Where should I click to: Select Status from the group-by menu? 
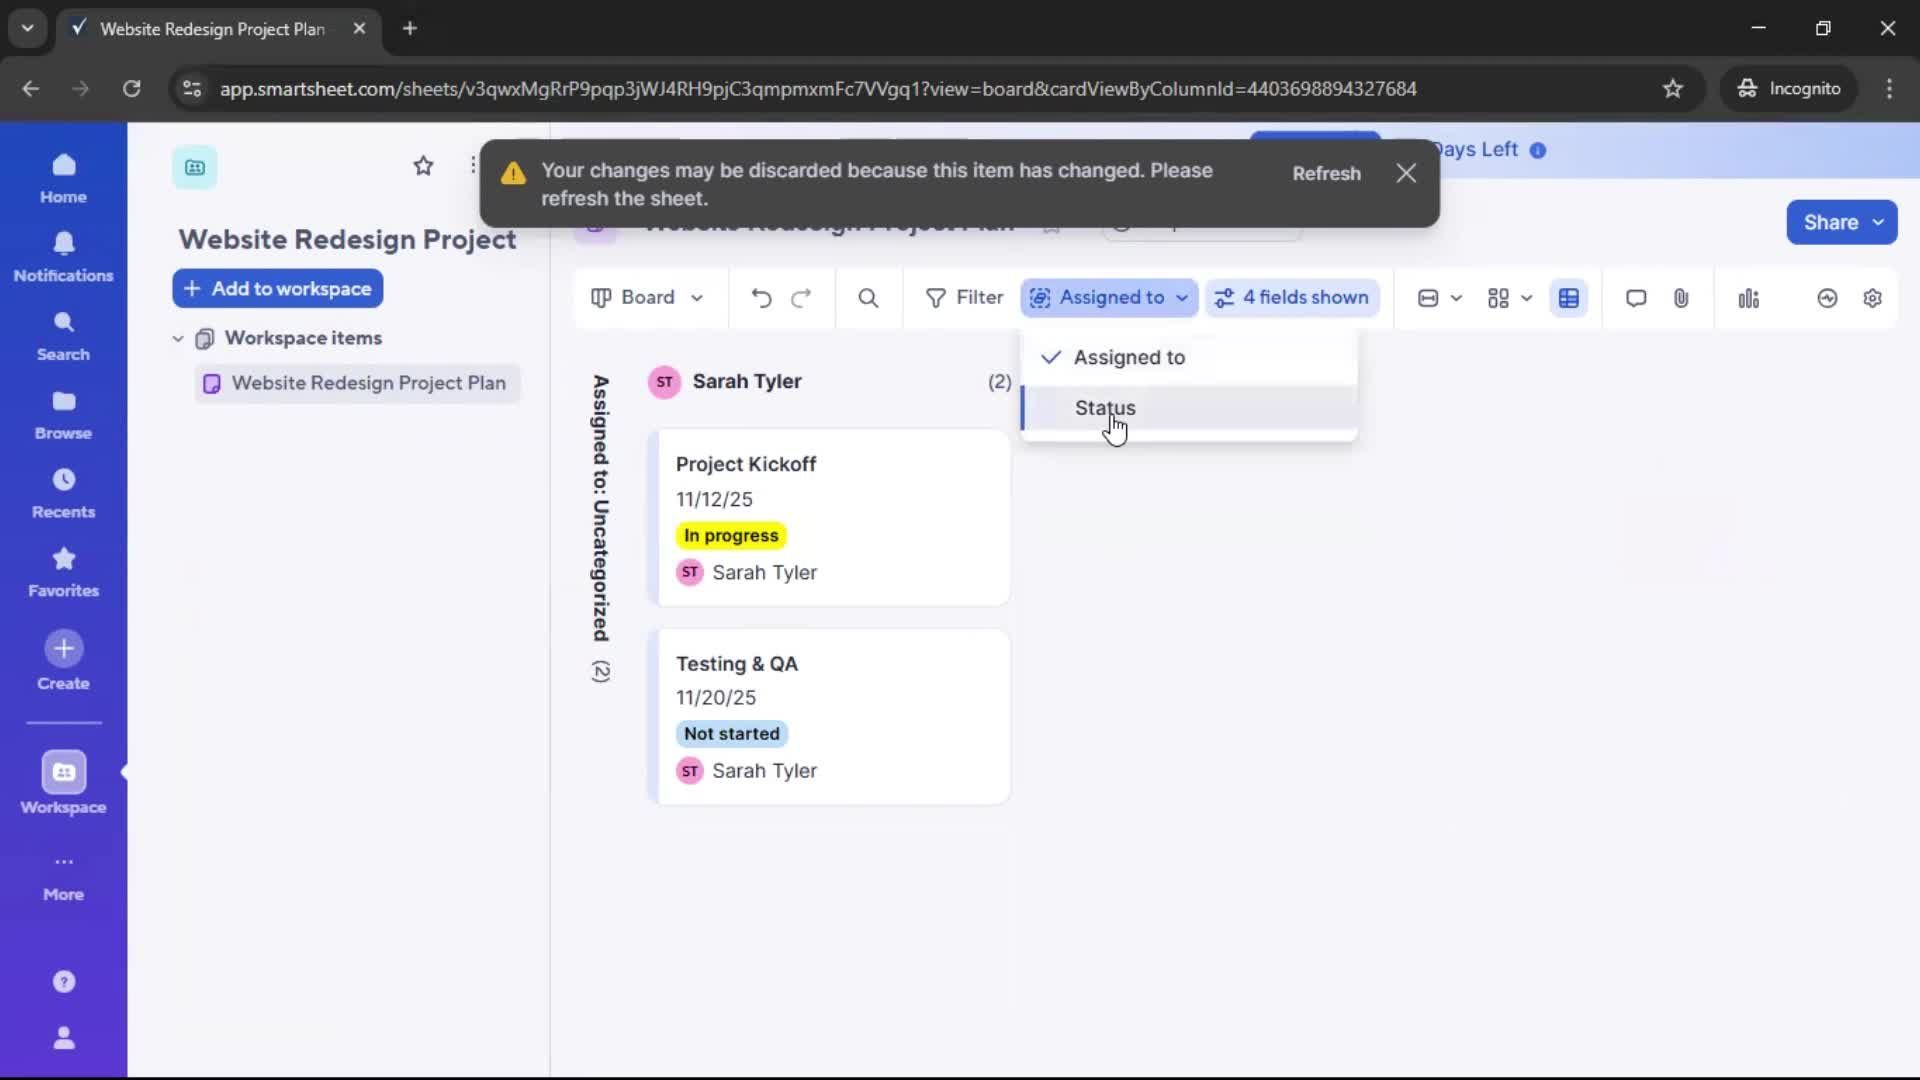tap(1105, 407)
